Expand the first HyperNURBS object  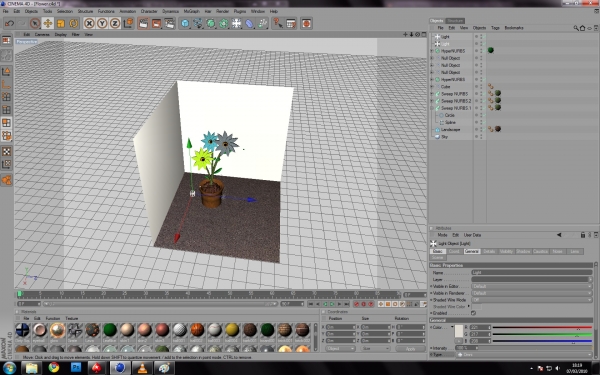(x=432, y=51)
